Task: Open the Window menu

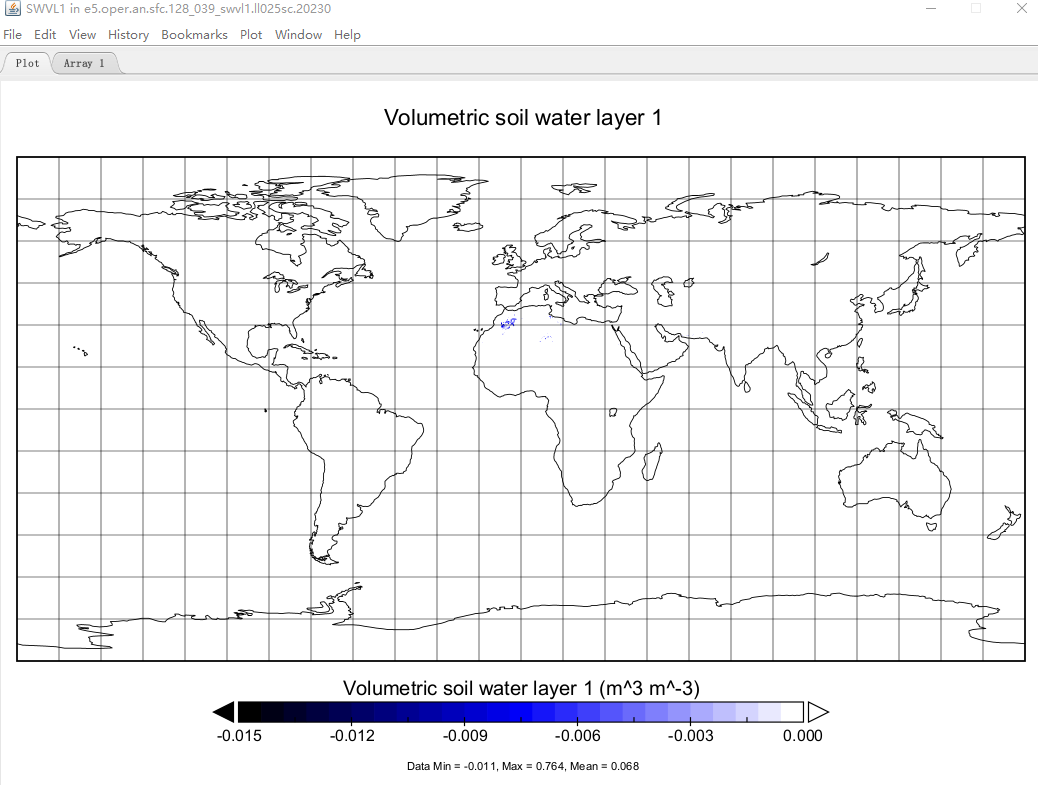Action: 298,34
